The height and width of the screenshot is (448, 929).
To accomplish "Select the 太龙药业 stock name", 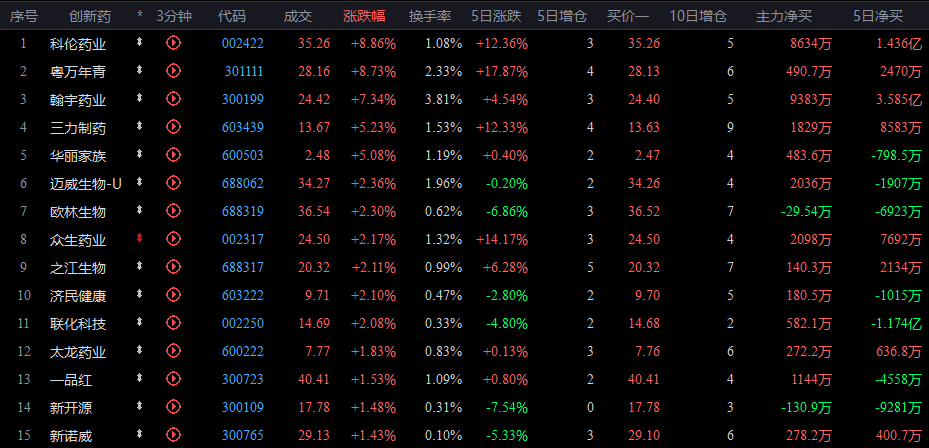I will click(78, 351).
